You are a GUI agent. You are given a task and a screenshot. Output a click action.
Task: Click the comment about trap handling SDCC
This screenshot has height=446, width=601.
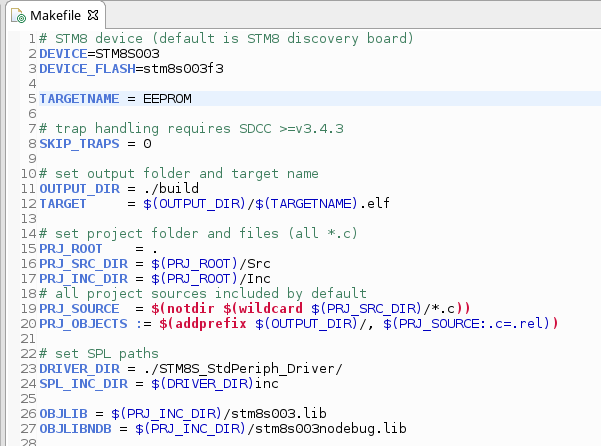coord(191,129)
